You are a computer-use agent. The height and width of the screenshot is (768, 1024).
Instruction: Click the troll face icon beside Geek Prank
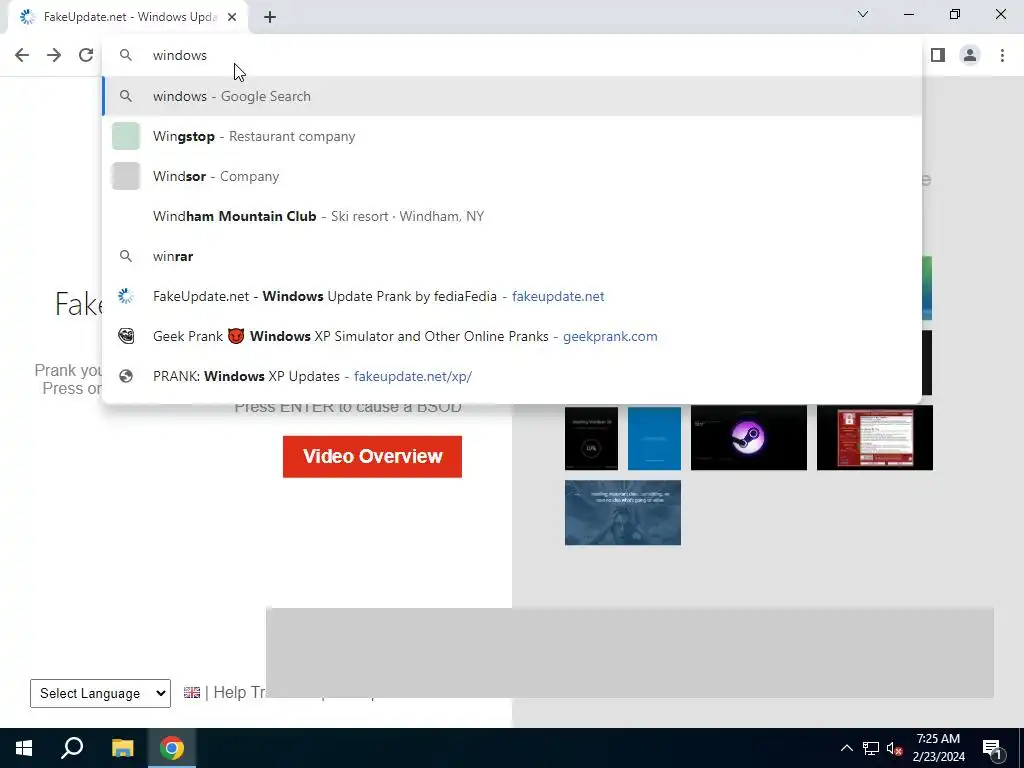tap(126, 336)
